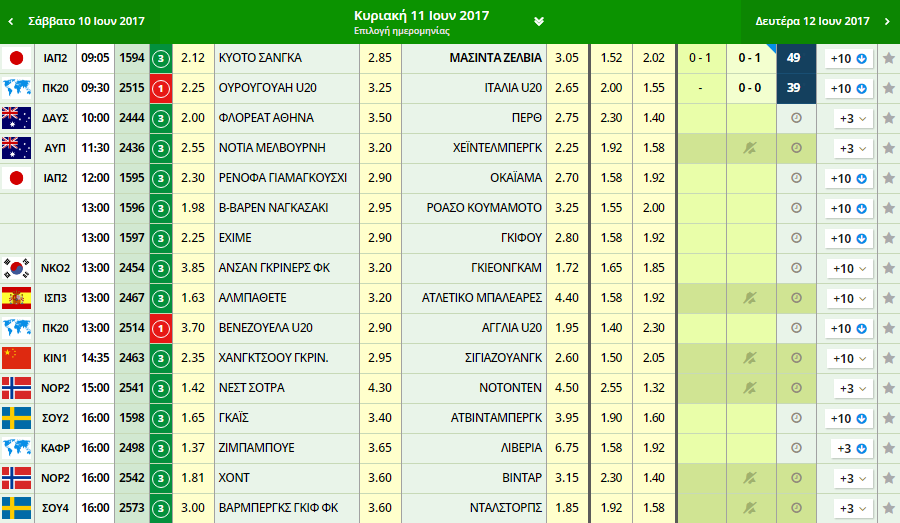Star the Κυότο Σάνγκα match as favorite
This screenshot has width=900, height=523.
[x=887, y=58]
